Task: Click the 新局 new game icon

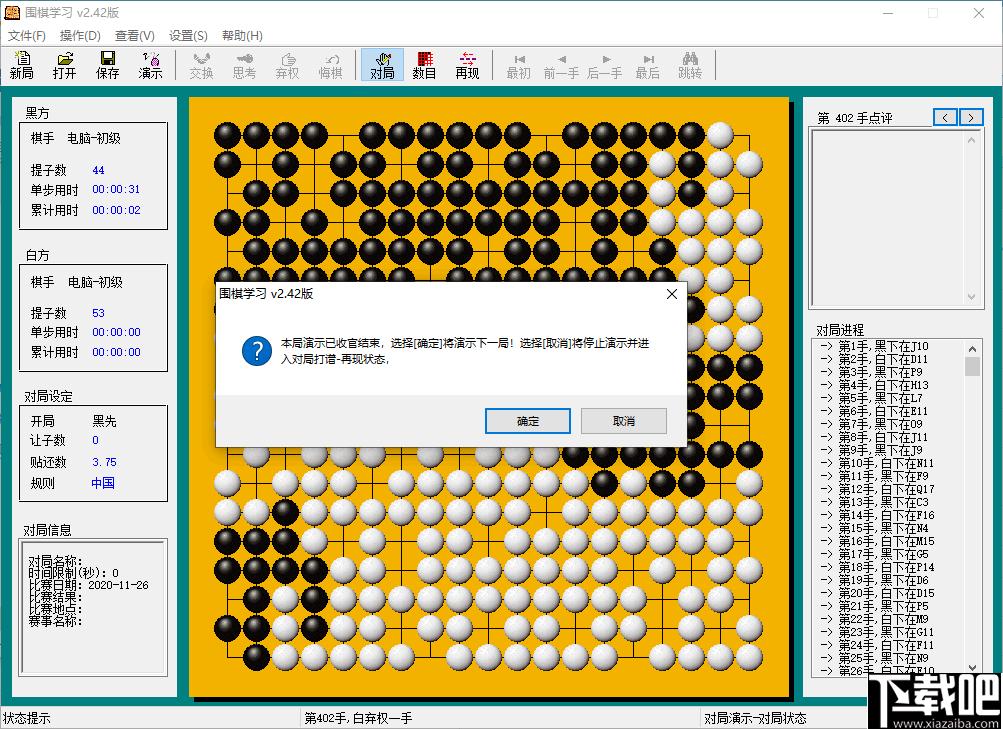Action: coord(22,65)
